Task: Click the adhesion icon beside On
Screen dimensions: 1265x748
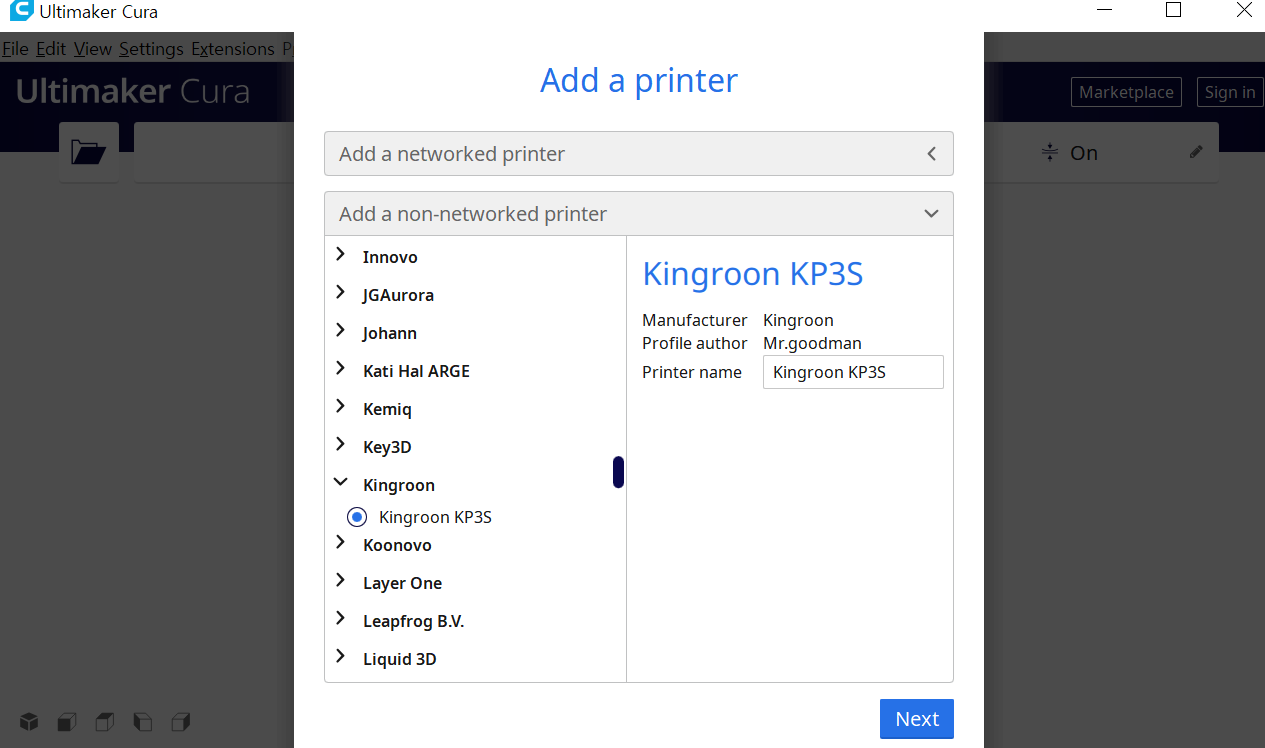Action: coord(1049,152)
